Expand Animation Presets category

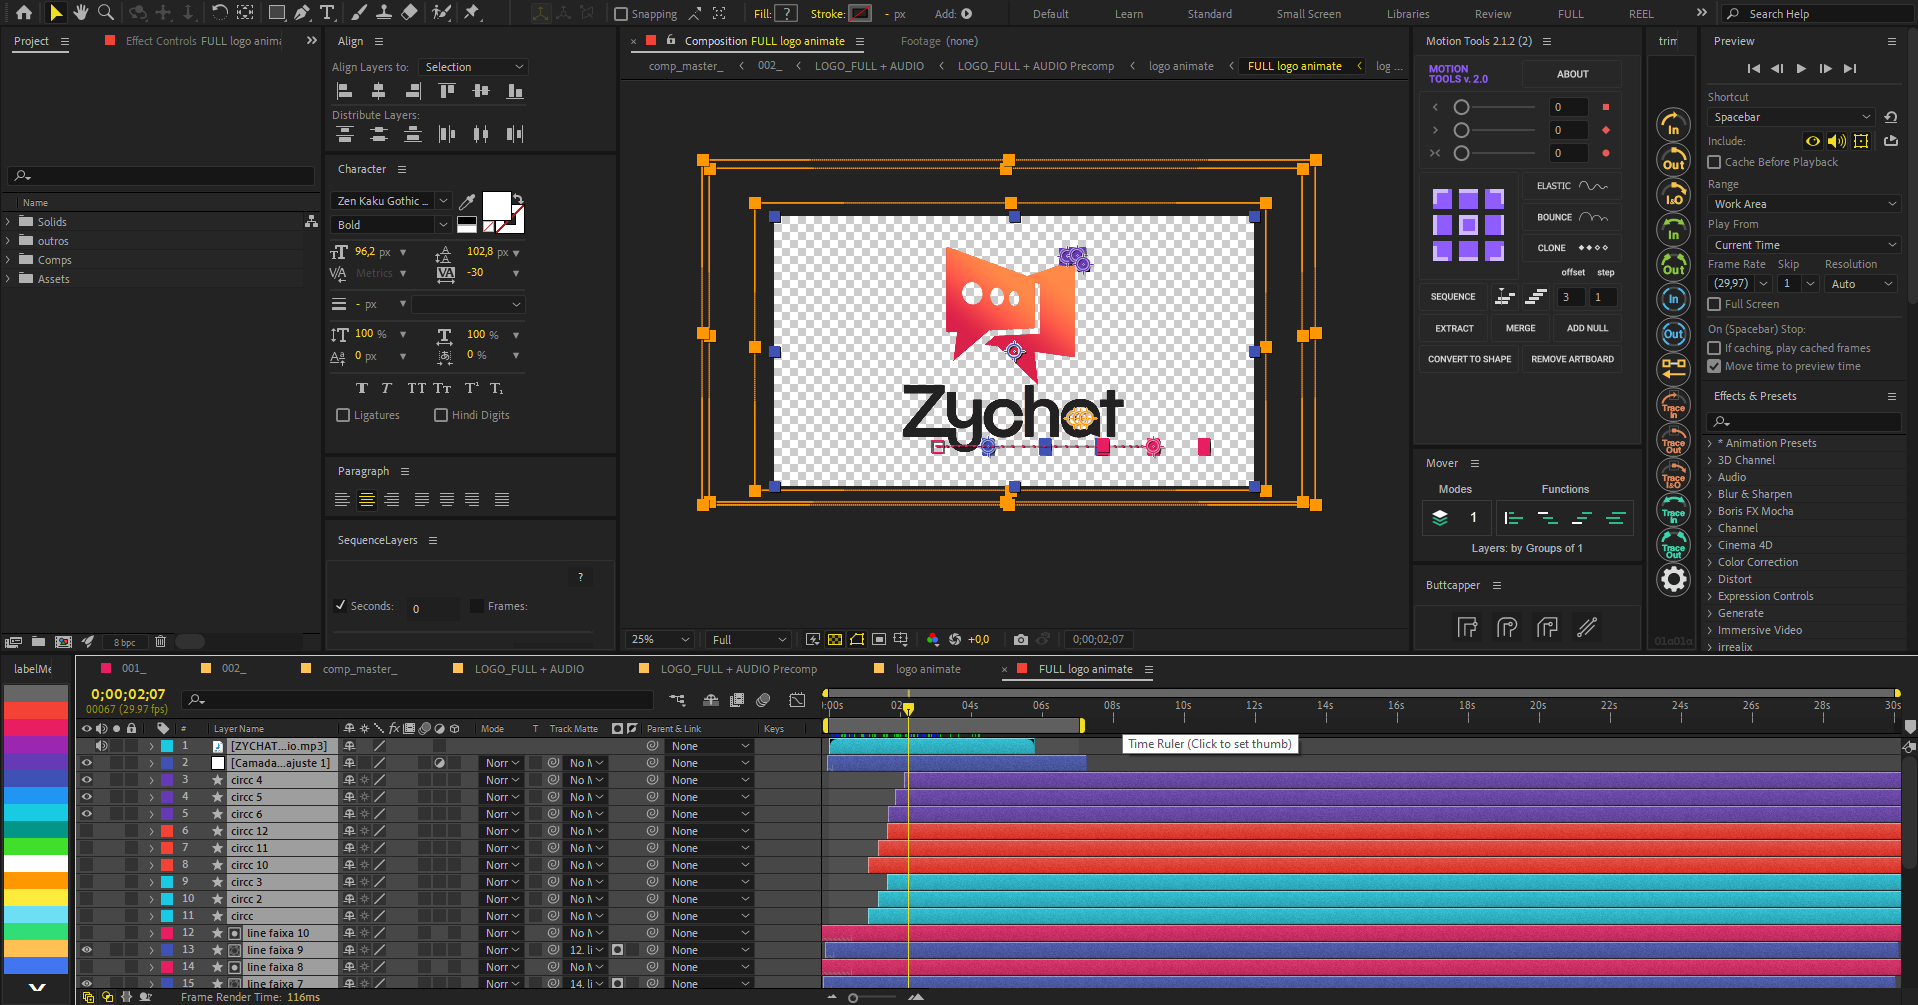[x=1710, y=443]
